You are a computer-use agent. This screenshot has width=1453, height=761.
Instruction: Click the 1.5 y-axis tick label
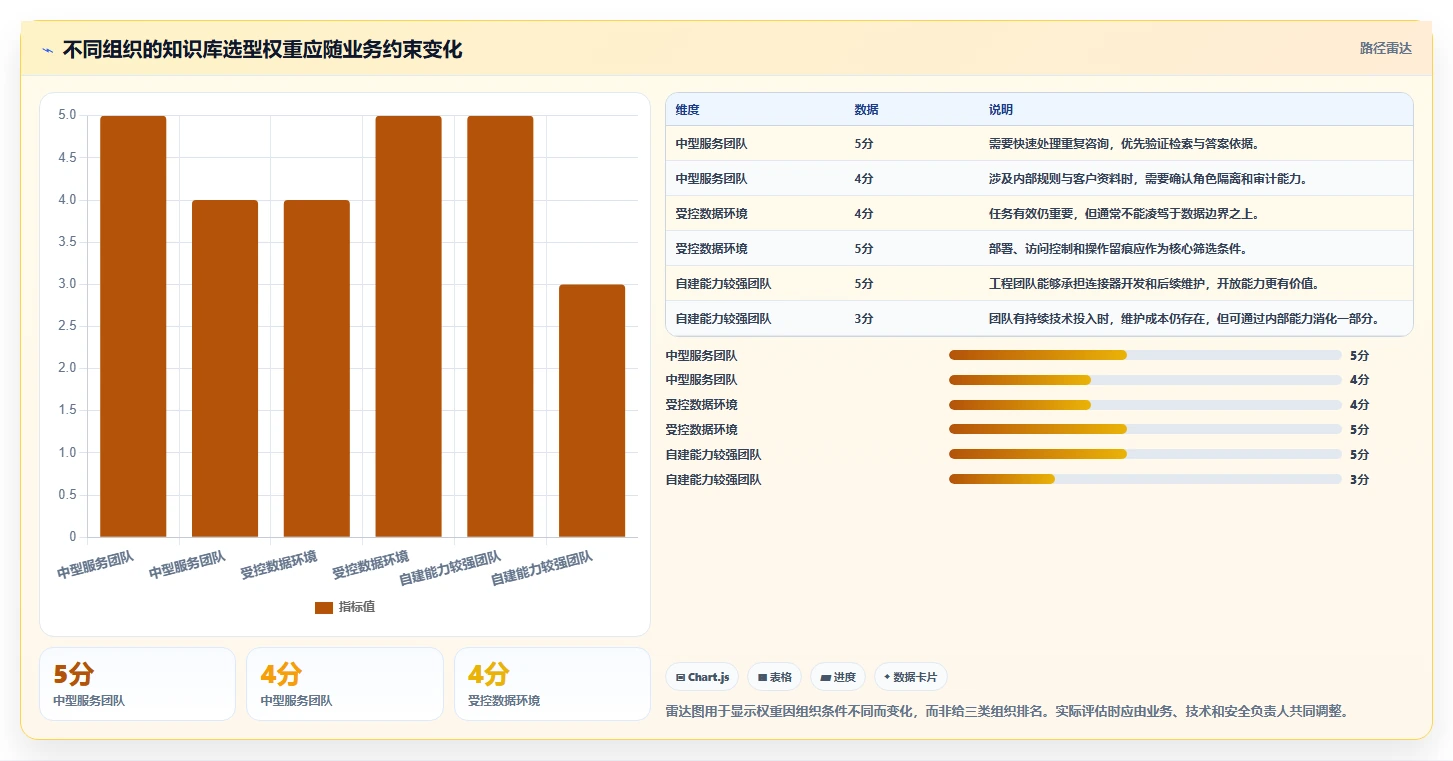tap(67, 410)
